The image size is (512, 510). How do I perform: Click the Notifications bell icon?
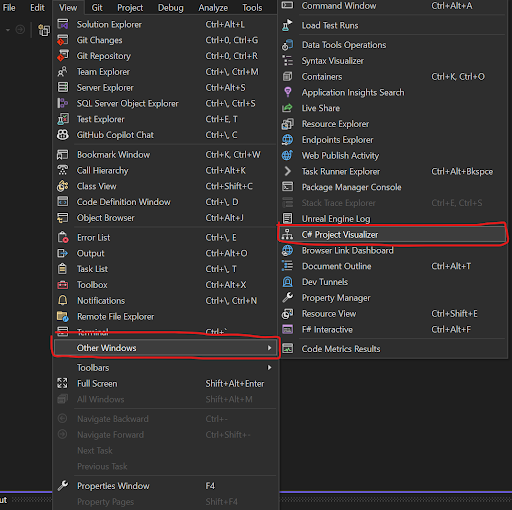(x=63, y=301)
